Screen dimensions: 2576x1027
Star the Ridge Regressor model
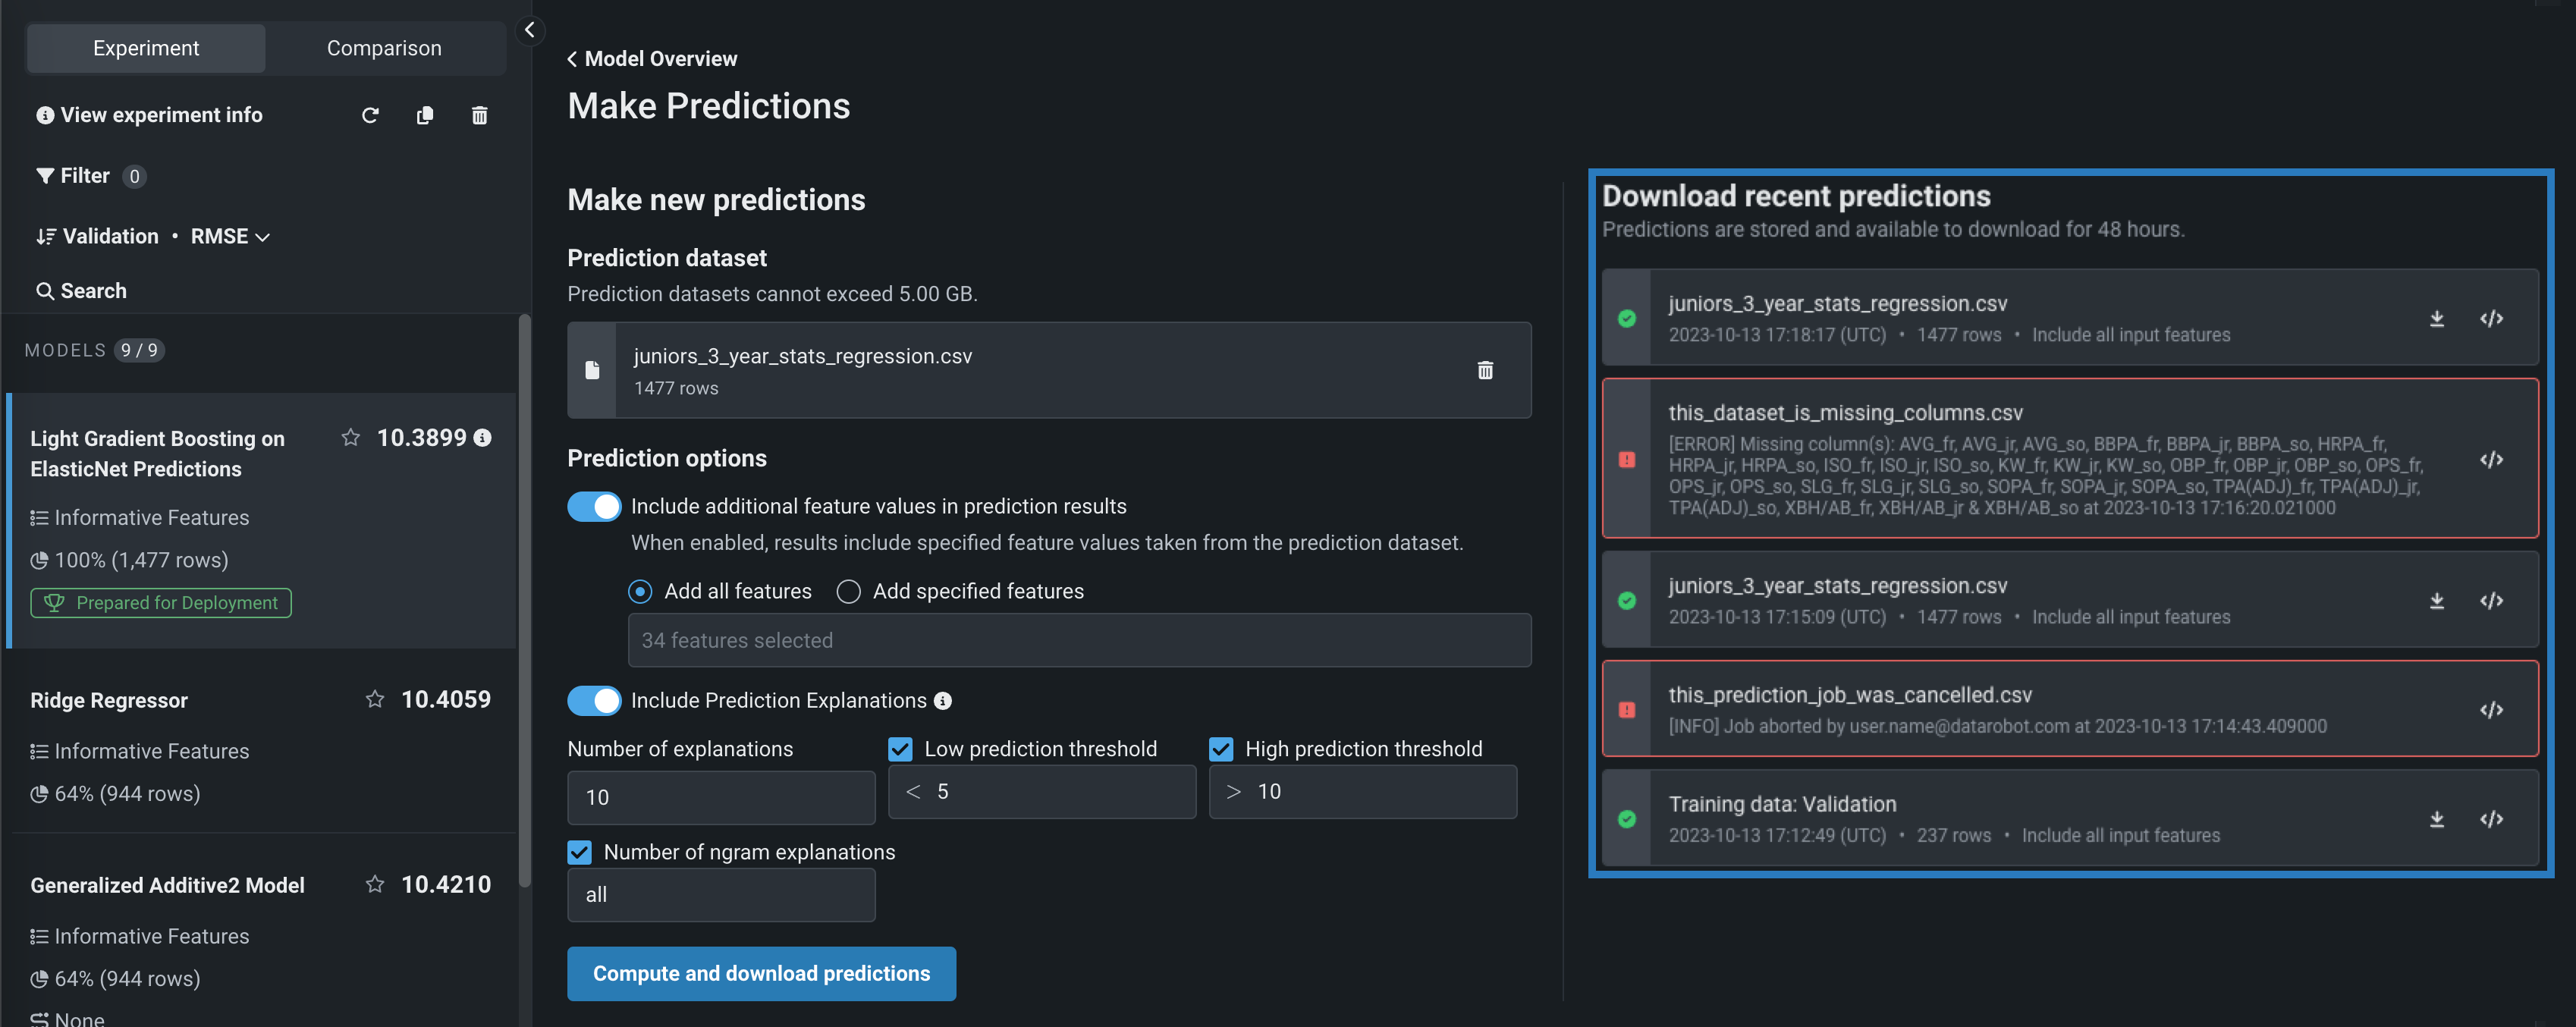[375, 699]
